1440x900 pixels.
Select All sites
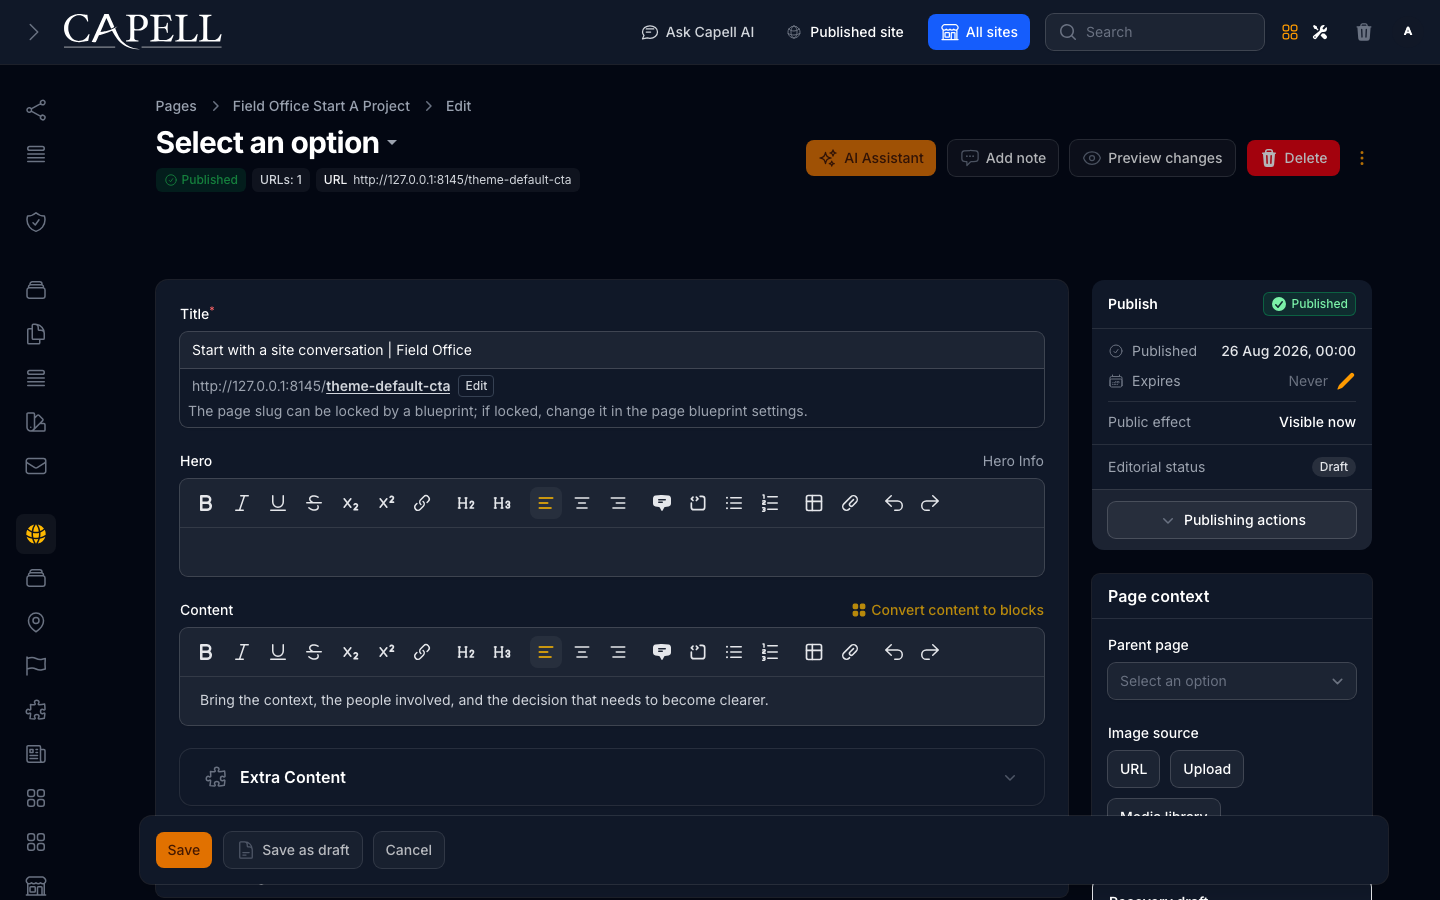pyautogui.click(x=979, y=32)
